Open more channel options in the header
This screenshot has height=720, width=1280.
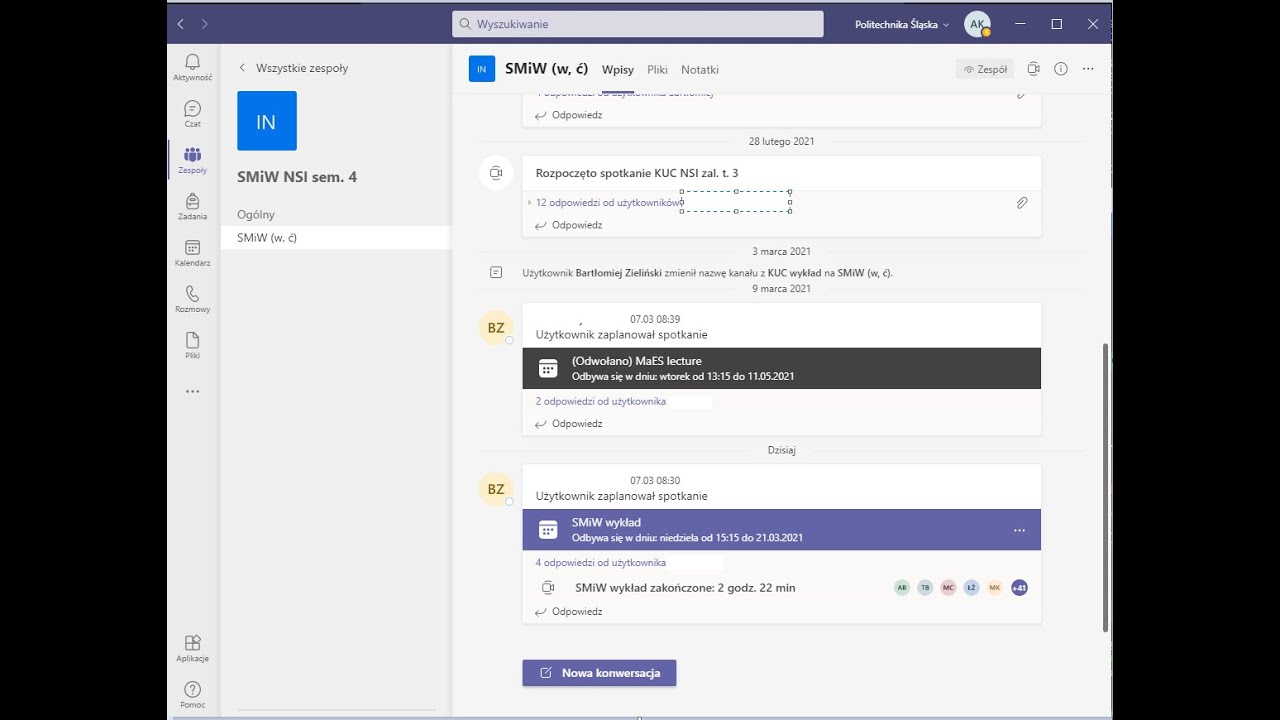[1088, 69]
